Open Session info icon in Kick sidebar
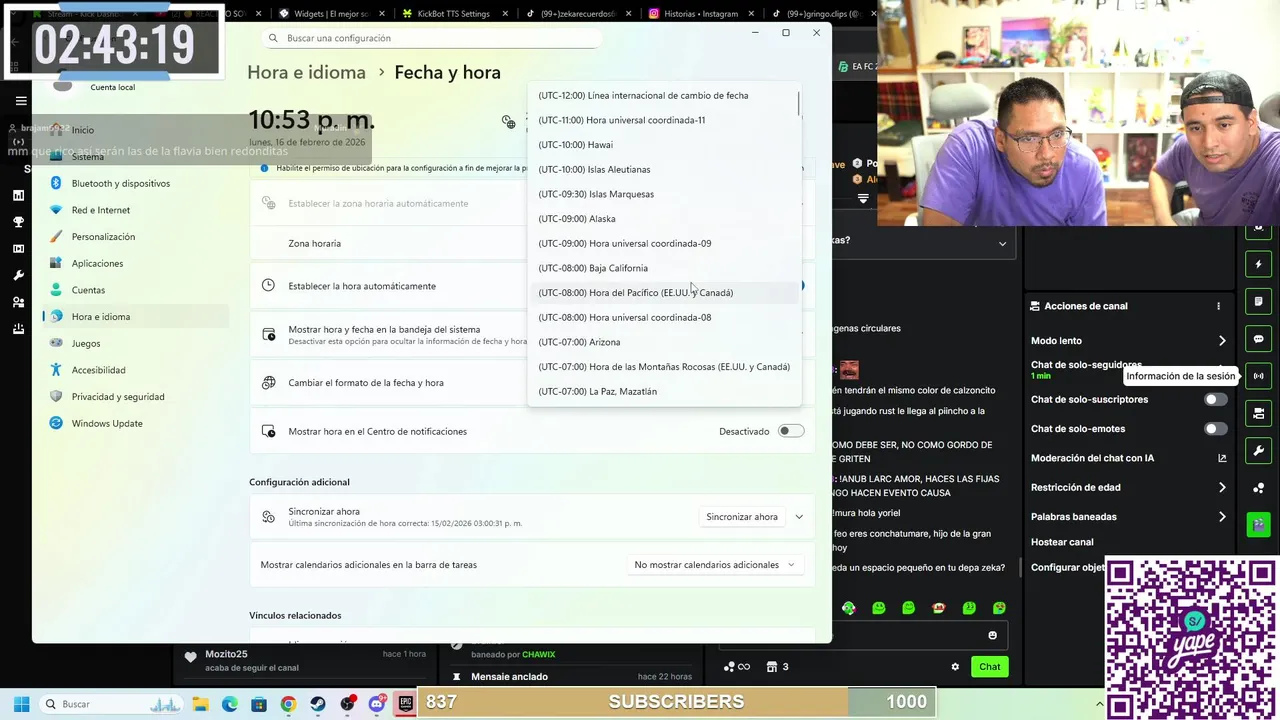The width and height of the screenshot is (1280, 720). [x=1259, y=376]
